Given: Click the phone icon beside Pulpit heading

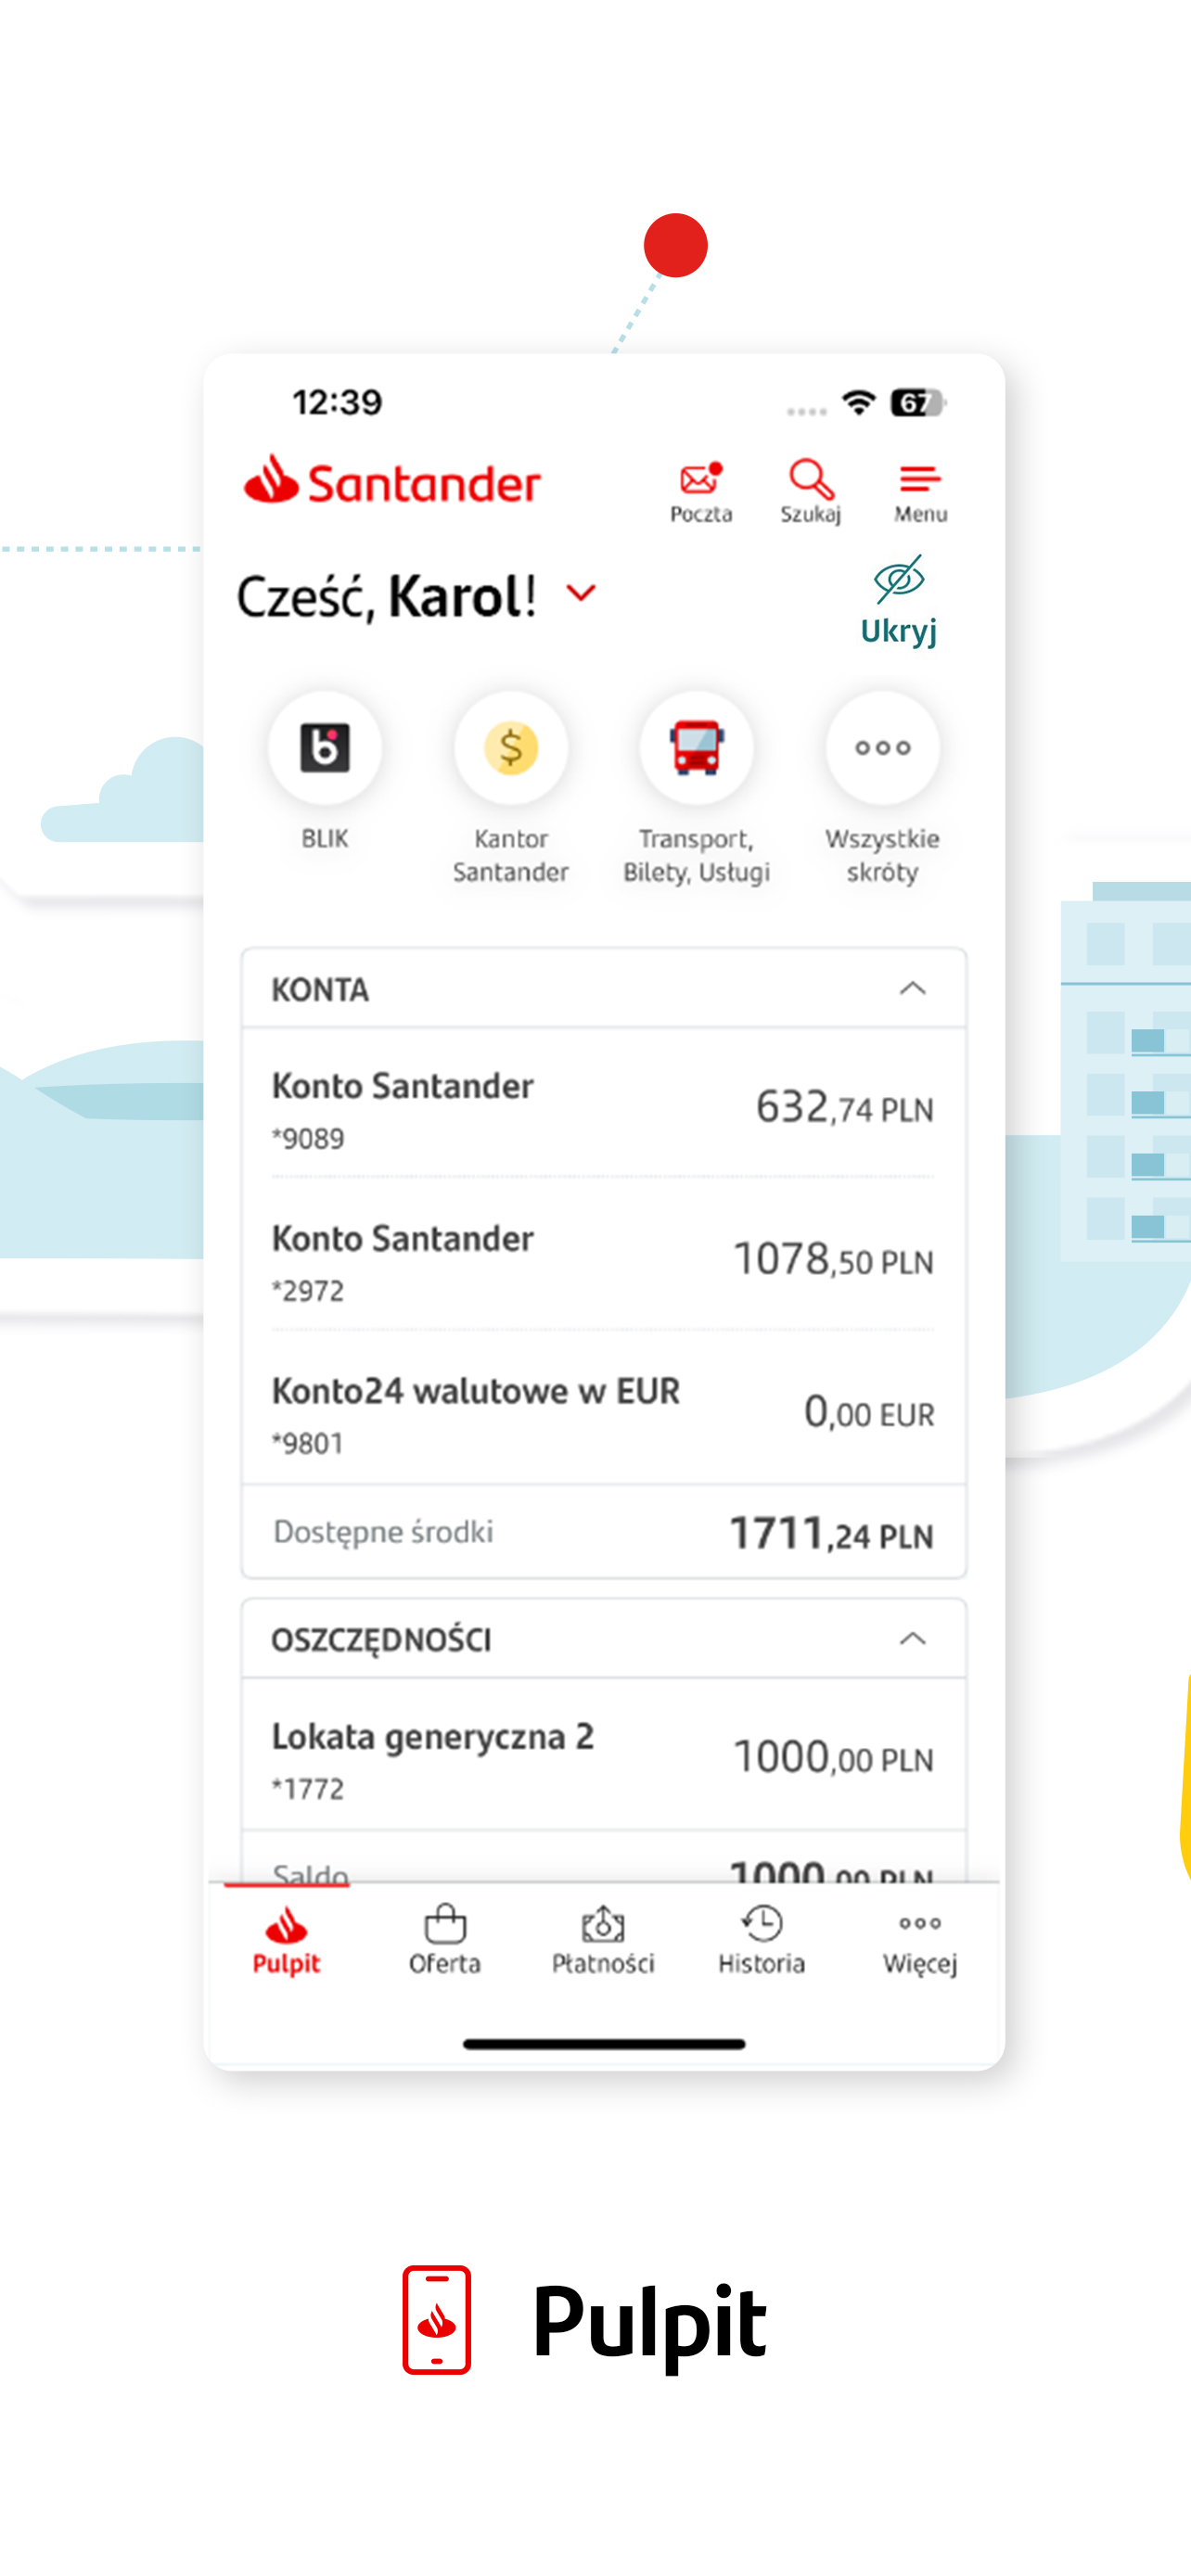Looking at the screenshot, I should [437, 2319].
